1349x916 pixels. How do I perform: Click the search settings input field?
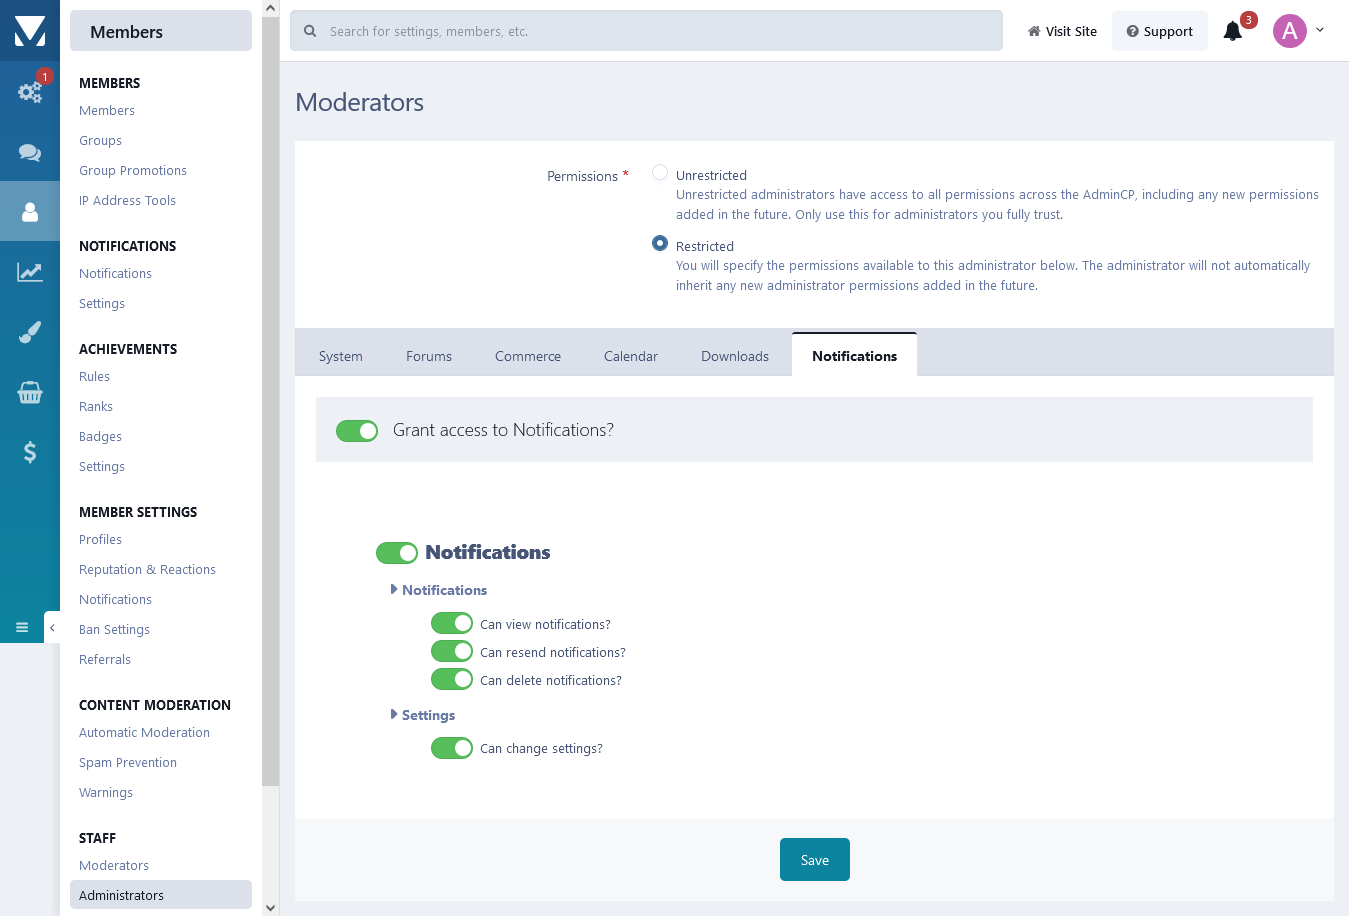(x=646, y=31)
